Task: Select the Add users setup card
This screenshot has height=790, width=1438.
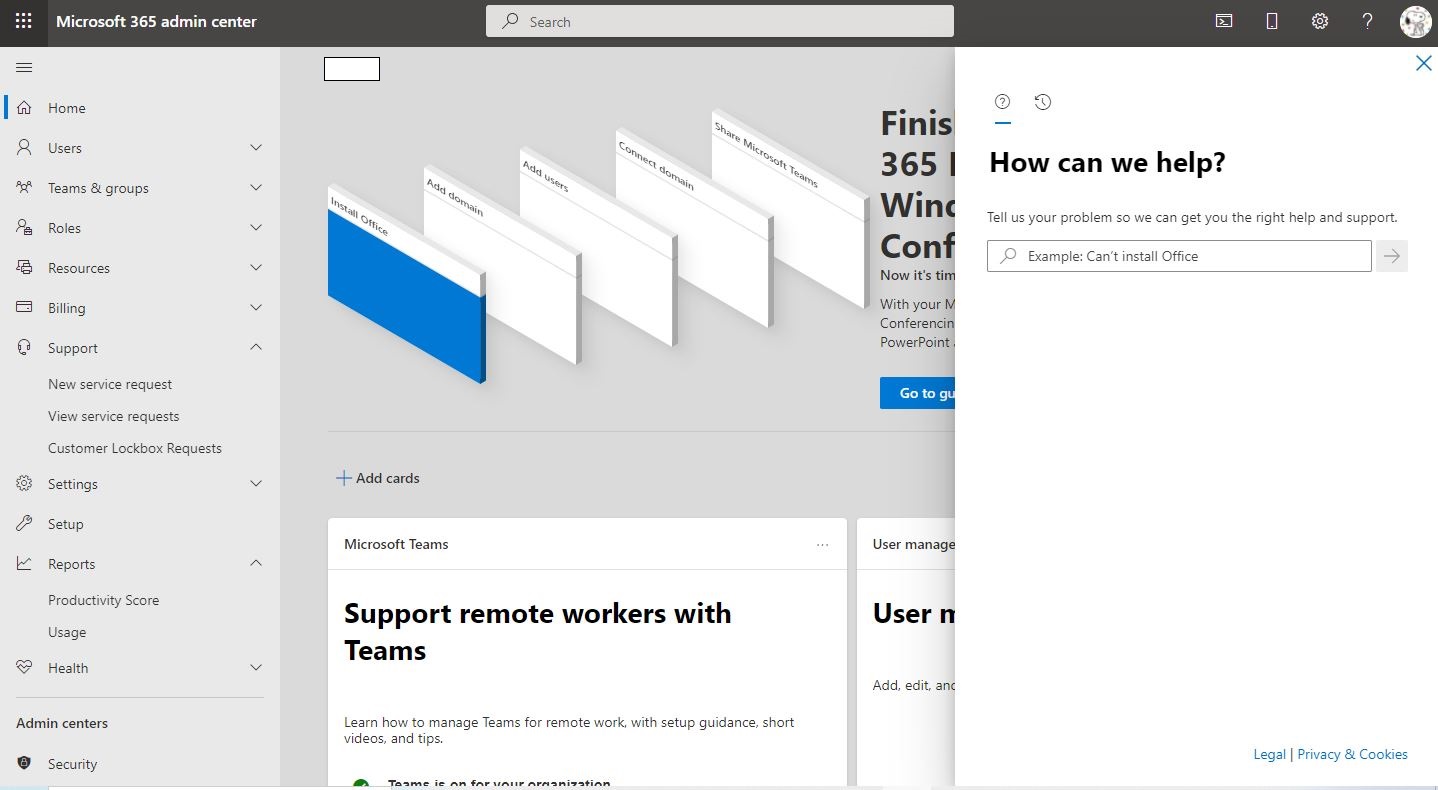Action: [x=598, y=245]
